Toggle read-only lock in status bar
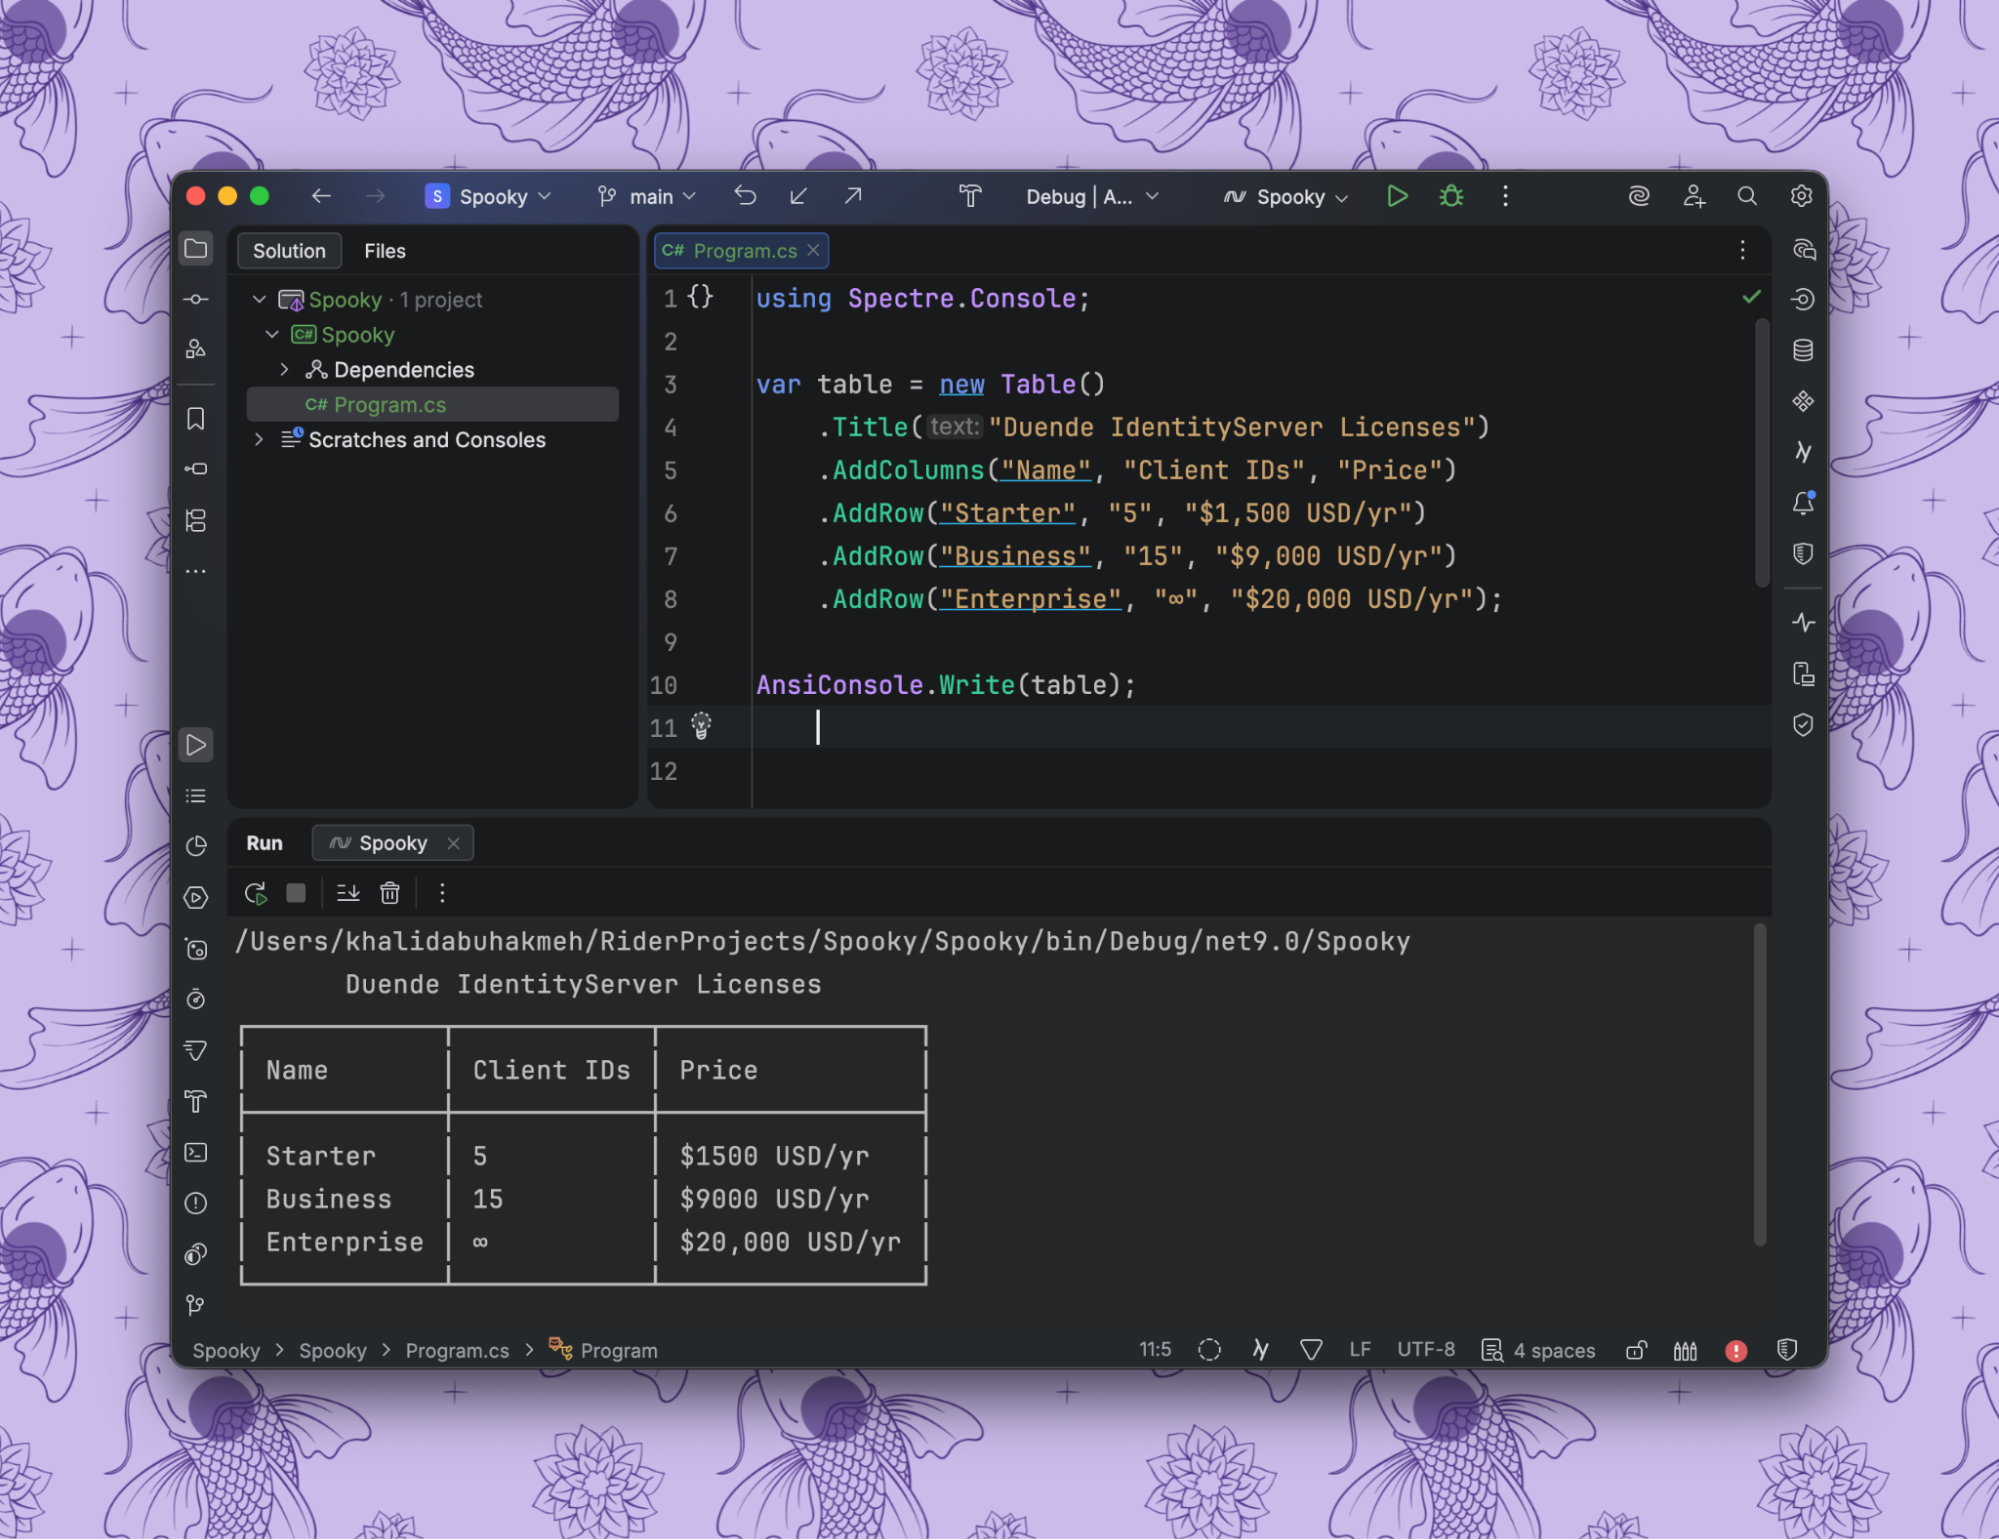 click(1636, 1351)
